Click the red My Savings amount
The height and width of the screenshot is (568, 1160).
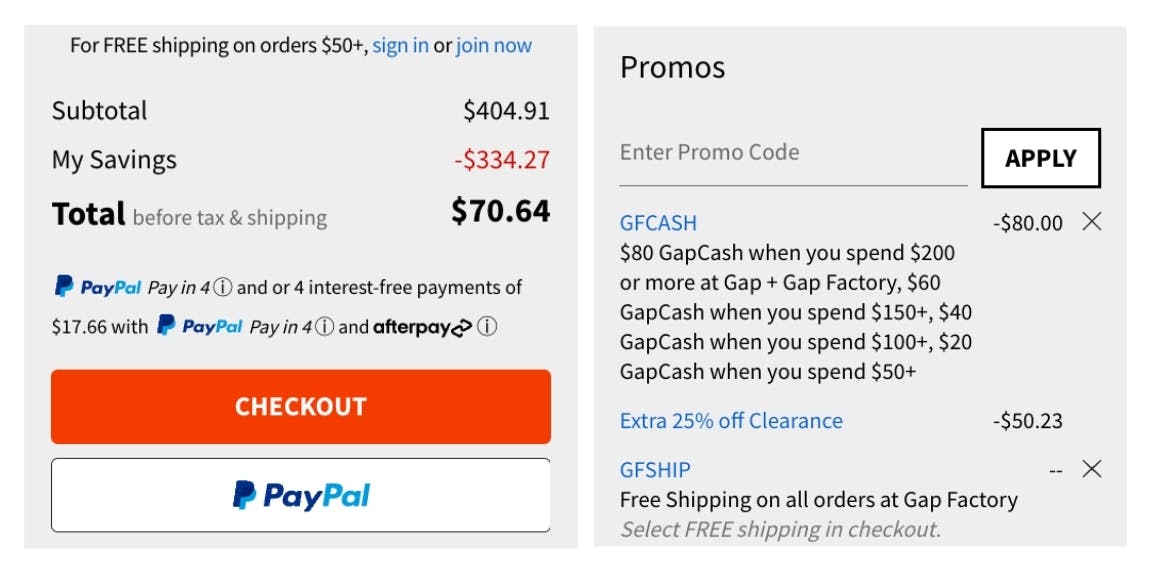(x=501, y=160)
